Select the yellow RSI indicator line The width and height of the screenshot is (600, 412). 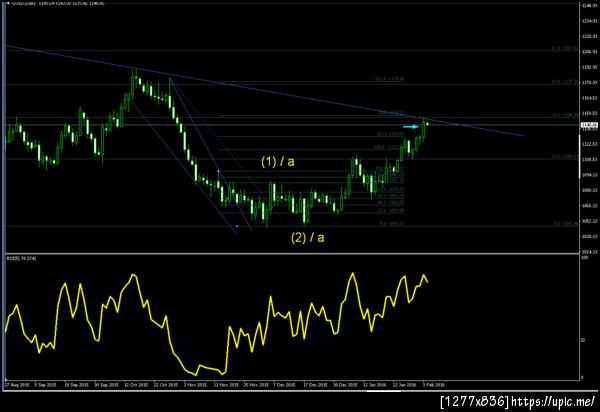(217, 324)
